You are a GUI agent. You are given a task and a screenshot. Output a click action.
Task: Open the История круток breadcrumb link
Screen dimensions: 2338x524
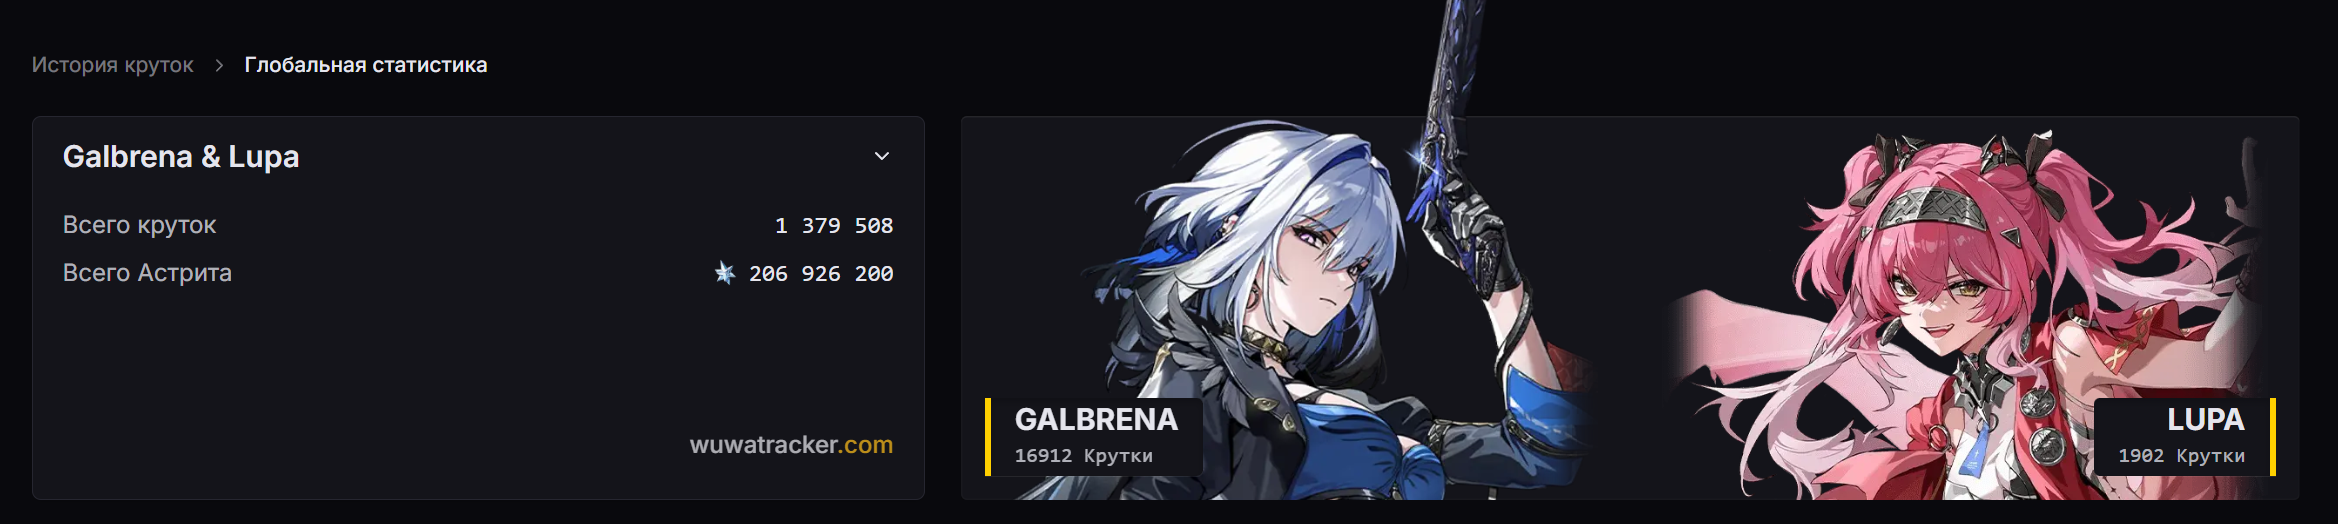(x=113, y=65)
